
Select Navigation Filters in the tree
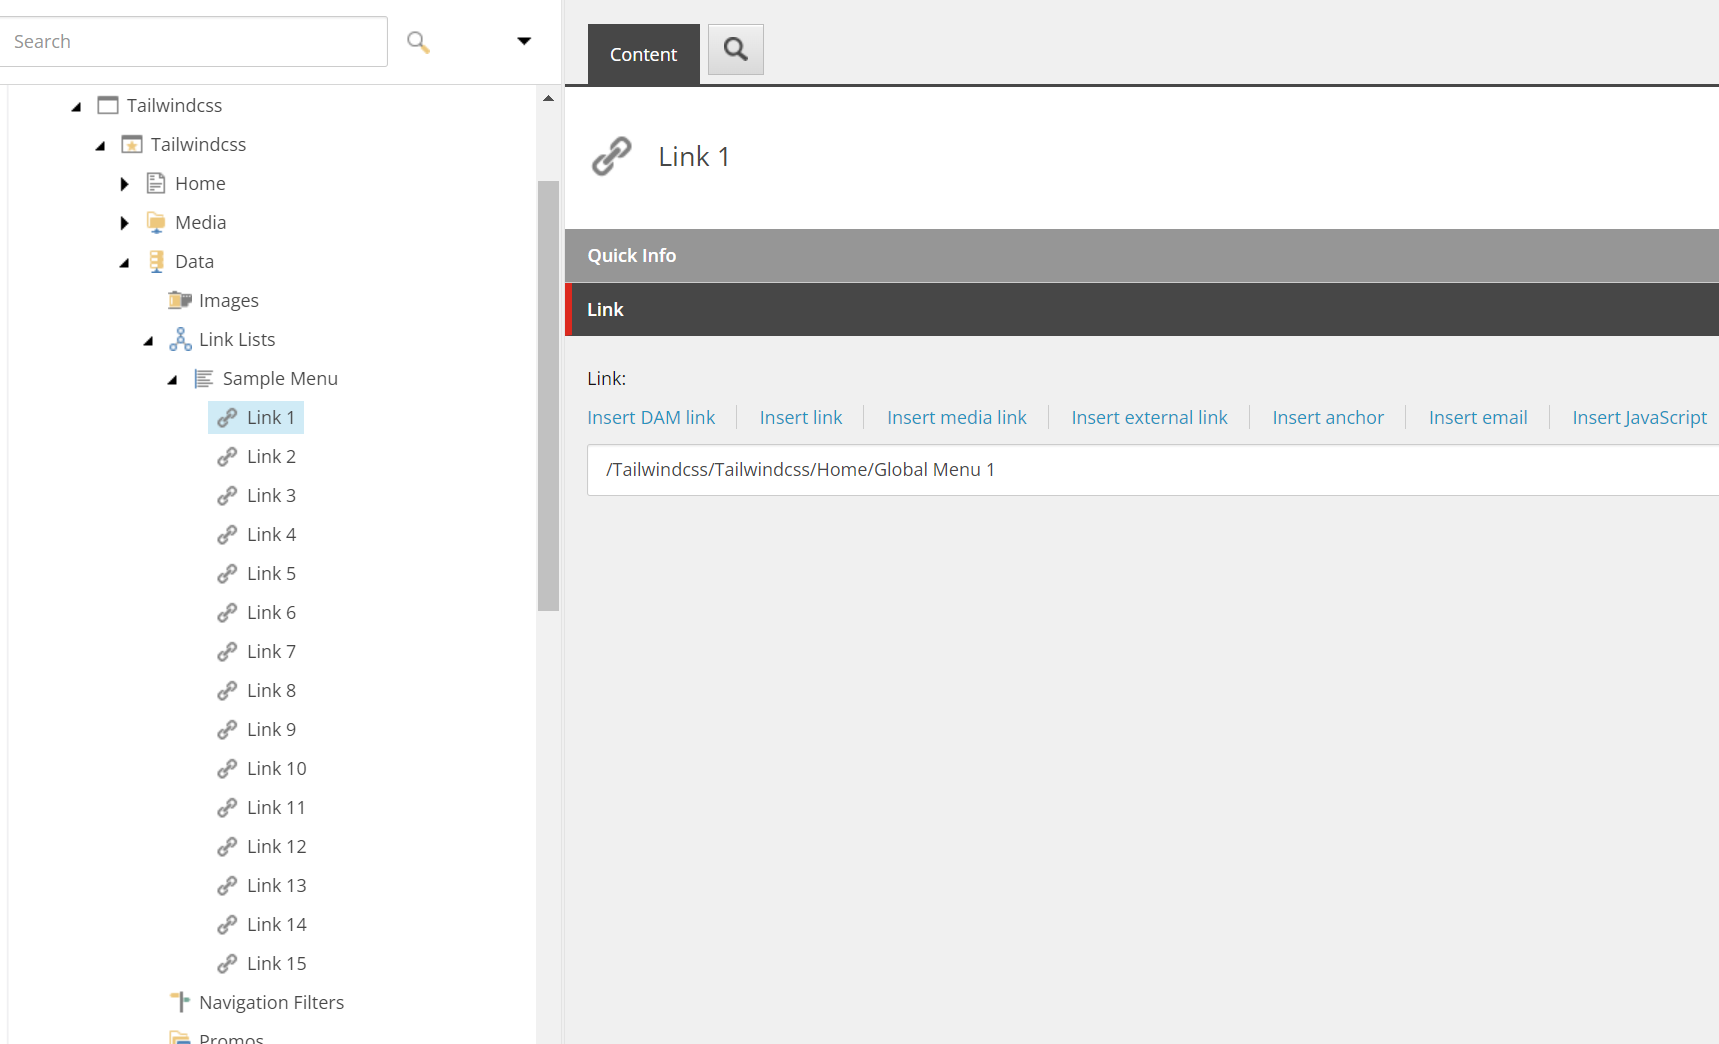coord(271,1002)
